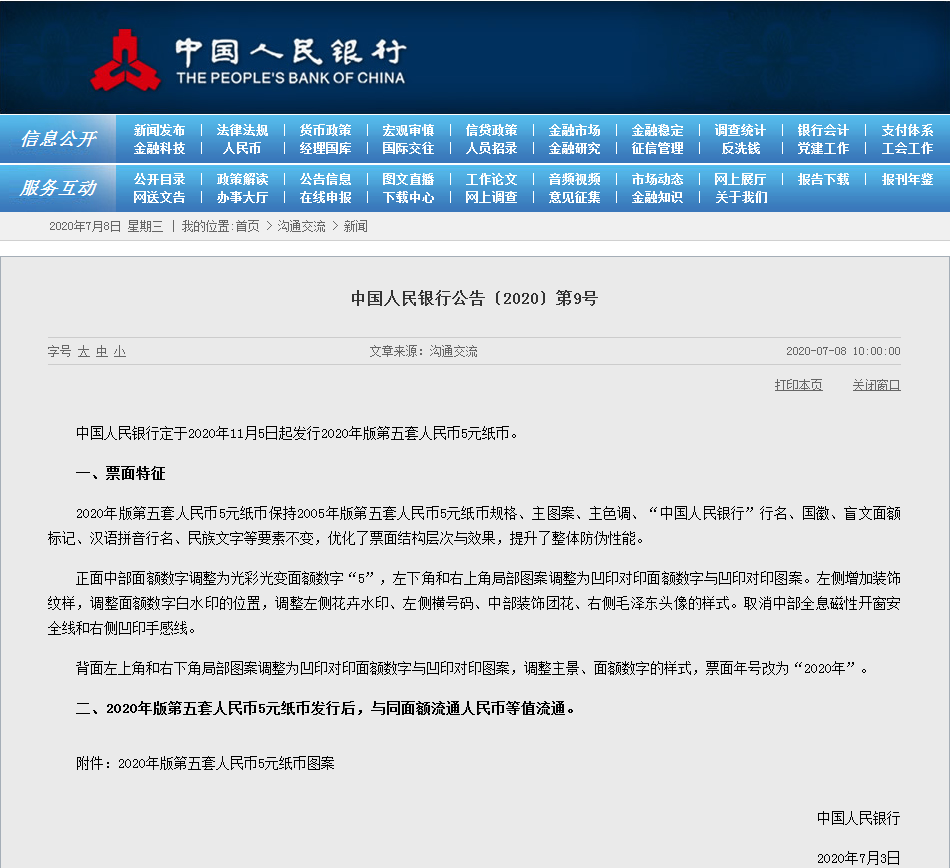Open 工会工作 page

907,149
